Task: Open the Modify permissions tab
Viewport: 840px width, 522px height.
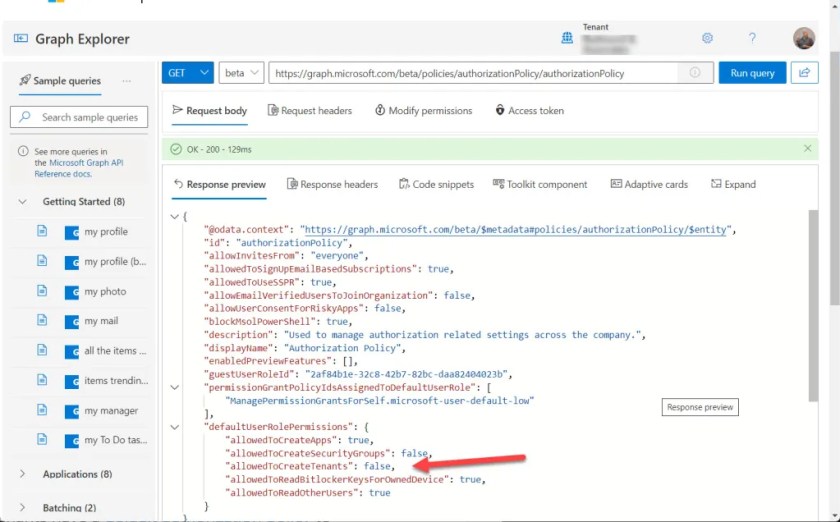Action: [424, 111]
